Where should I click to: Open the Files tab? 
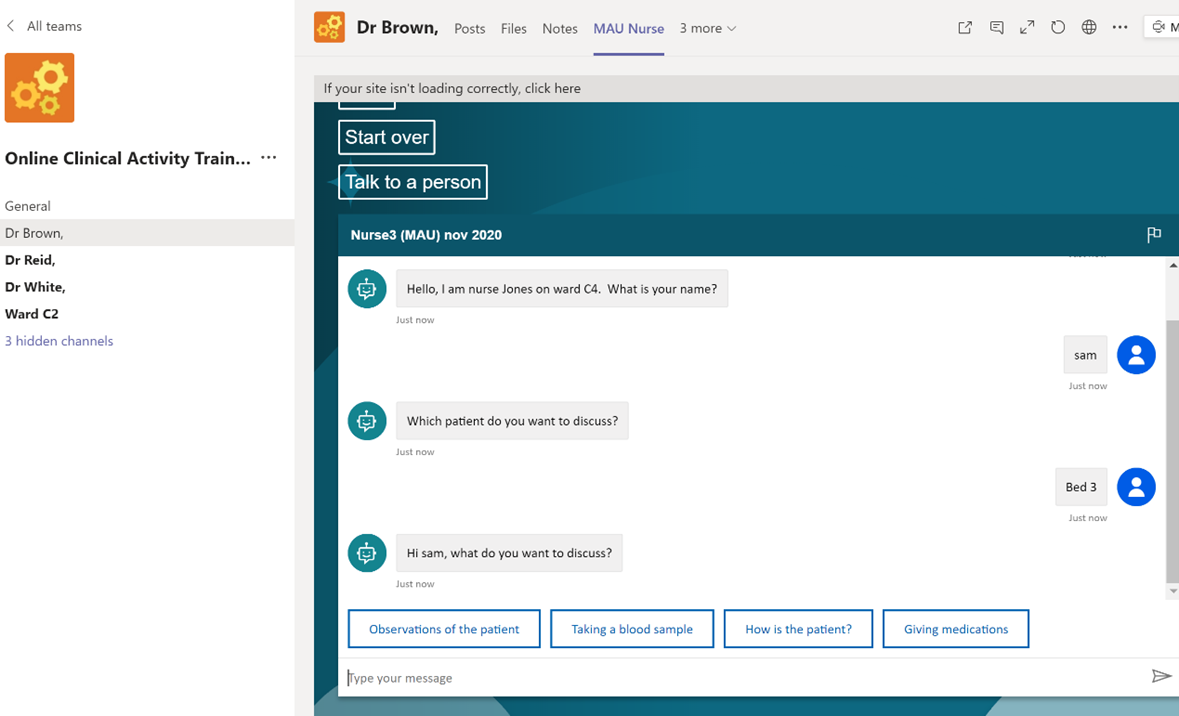point(514,29)
